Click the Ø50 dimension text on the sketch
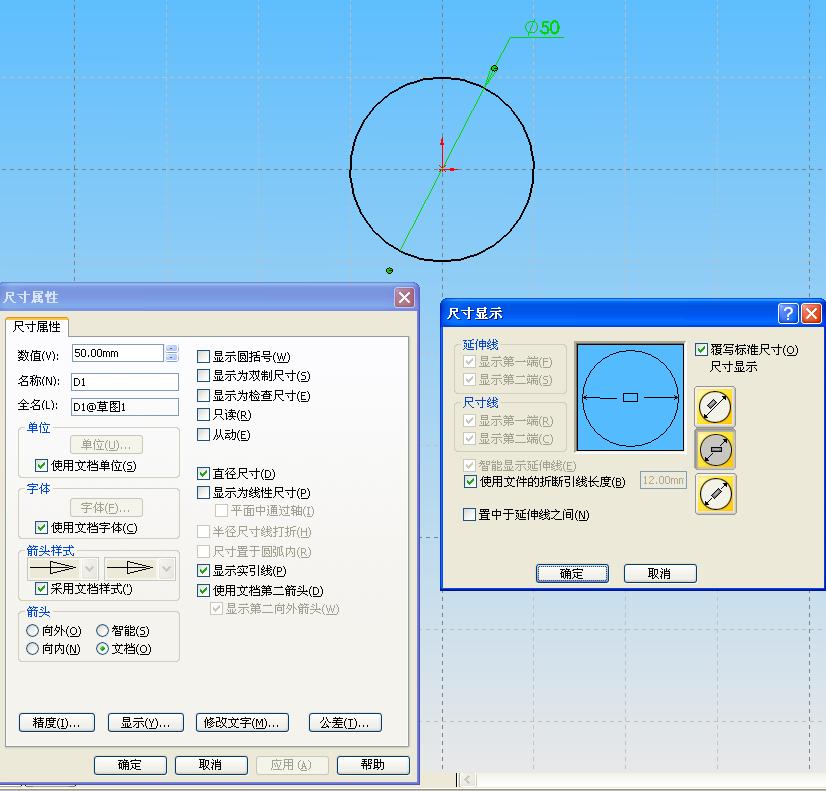826x791 pixels. (543, 27)
